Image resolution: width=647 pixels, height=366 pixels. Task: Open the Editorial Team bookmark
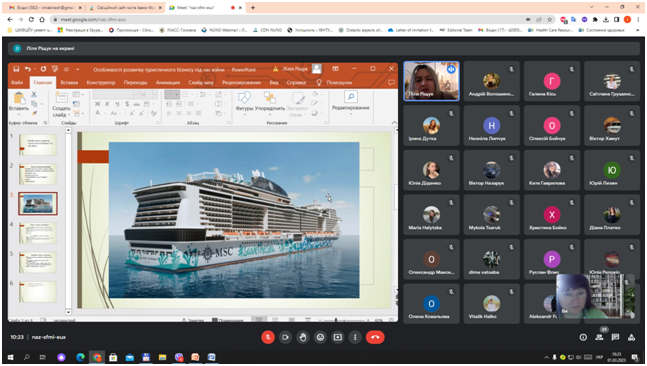(x=456, y=30)
